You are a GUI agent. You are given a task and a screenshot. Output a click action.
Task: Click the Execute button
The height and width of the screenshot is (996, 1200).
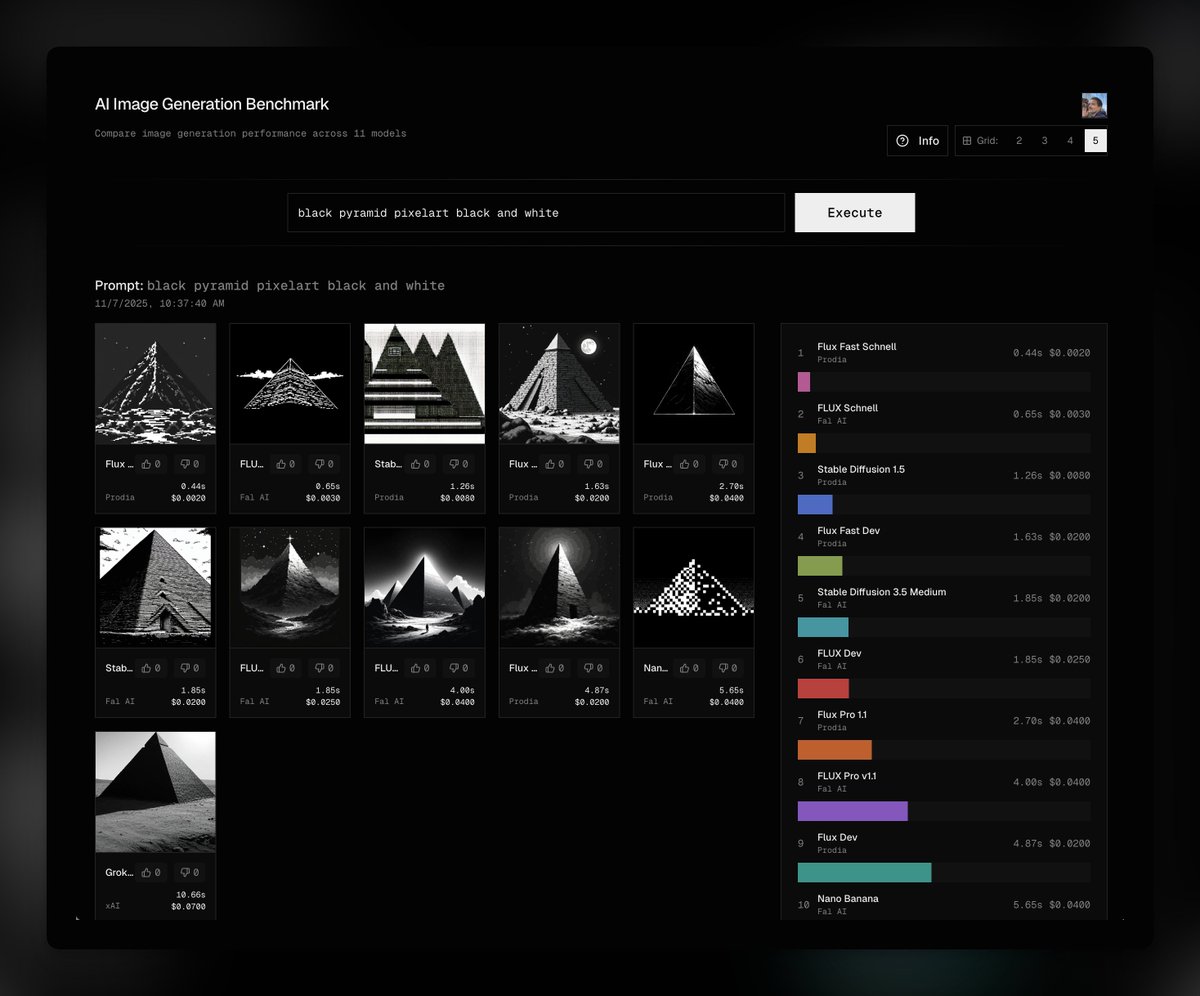pyautogui.click(x=855, y=213)
